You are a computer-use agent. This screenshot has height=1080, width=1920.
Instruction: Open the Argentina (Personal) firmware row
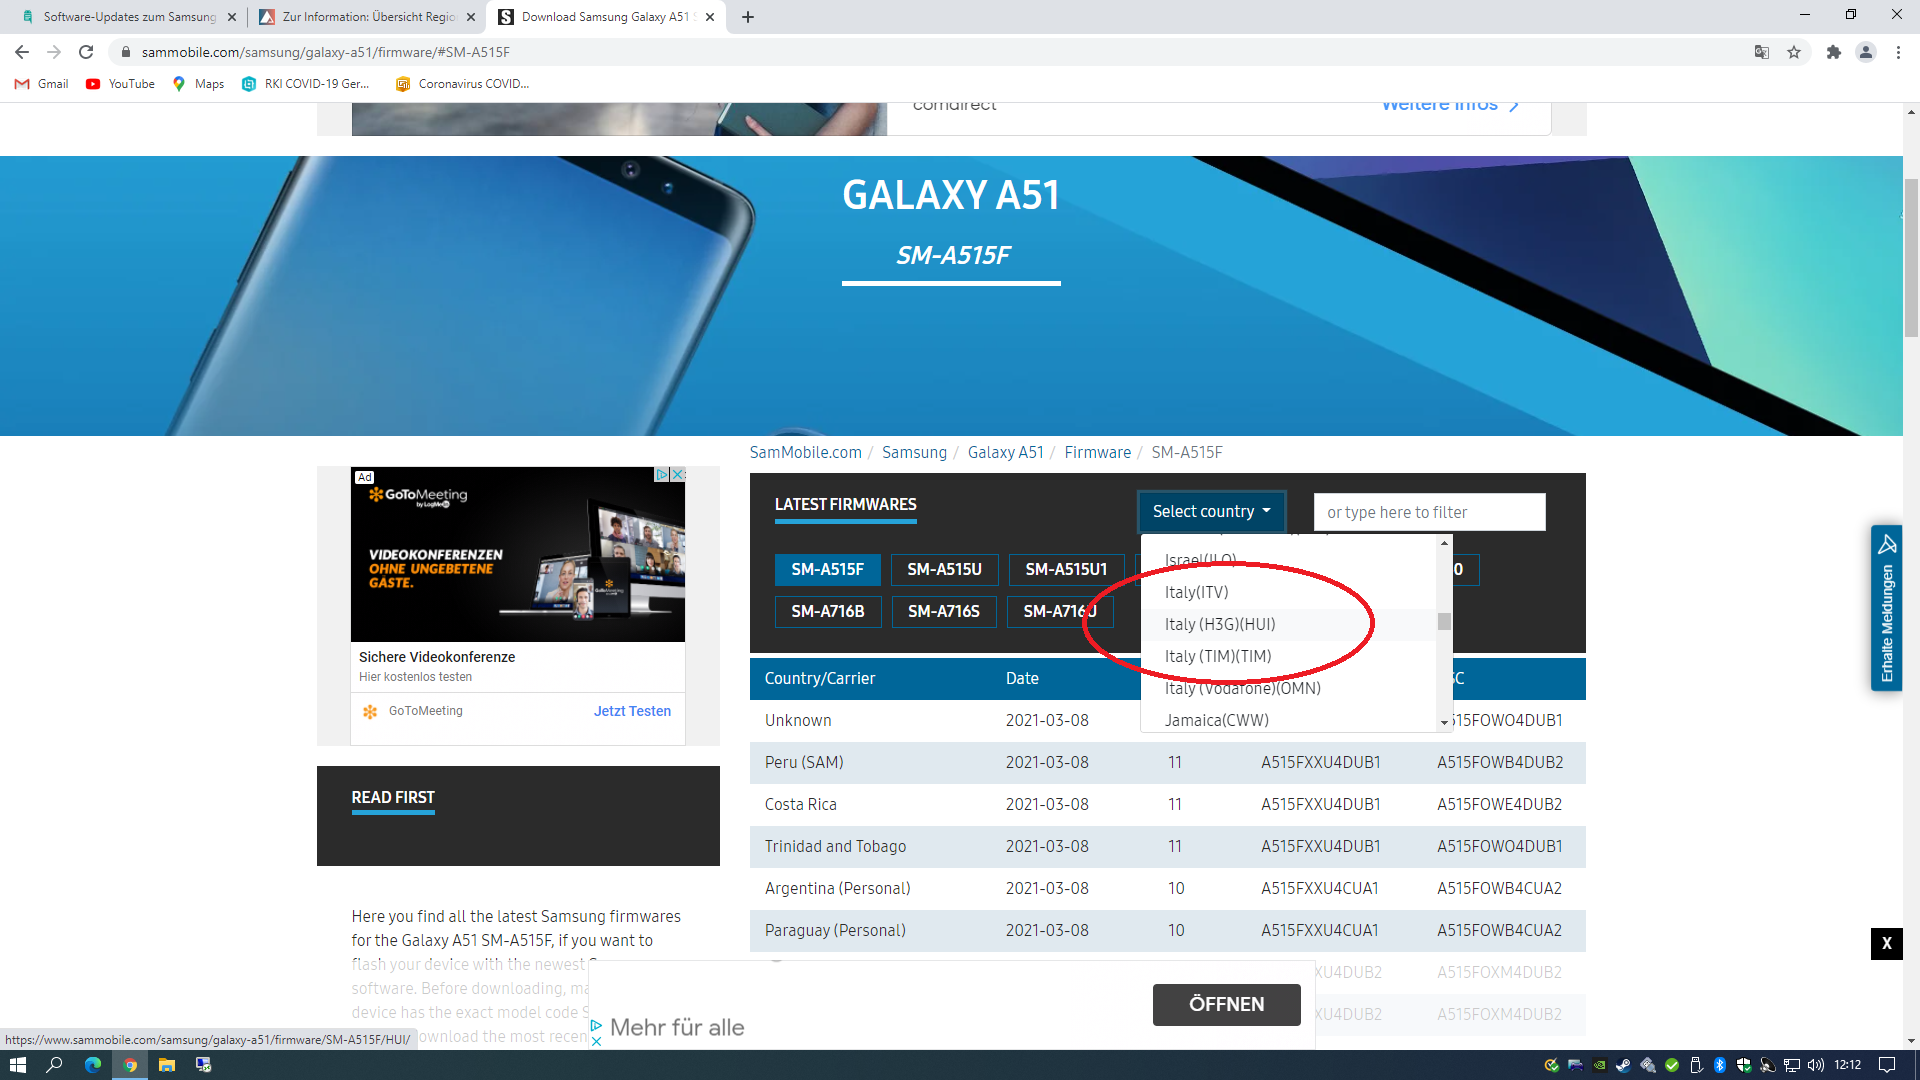click(1167, 888)
